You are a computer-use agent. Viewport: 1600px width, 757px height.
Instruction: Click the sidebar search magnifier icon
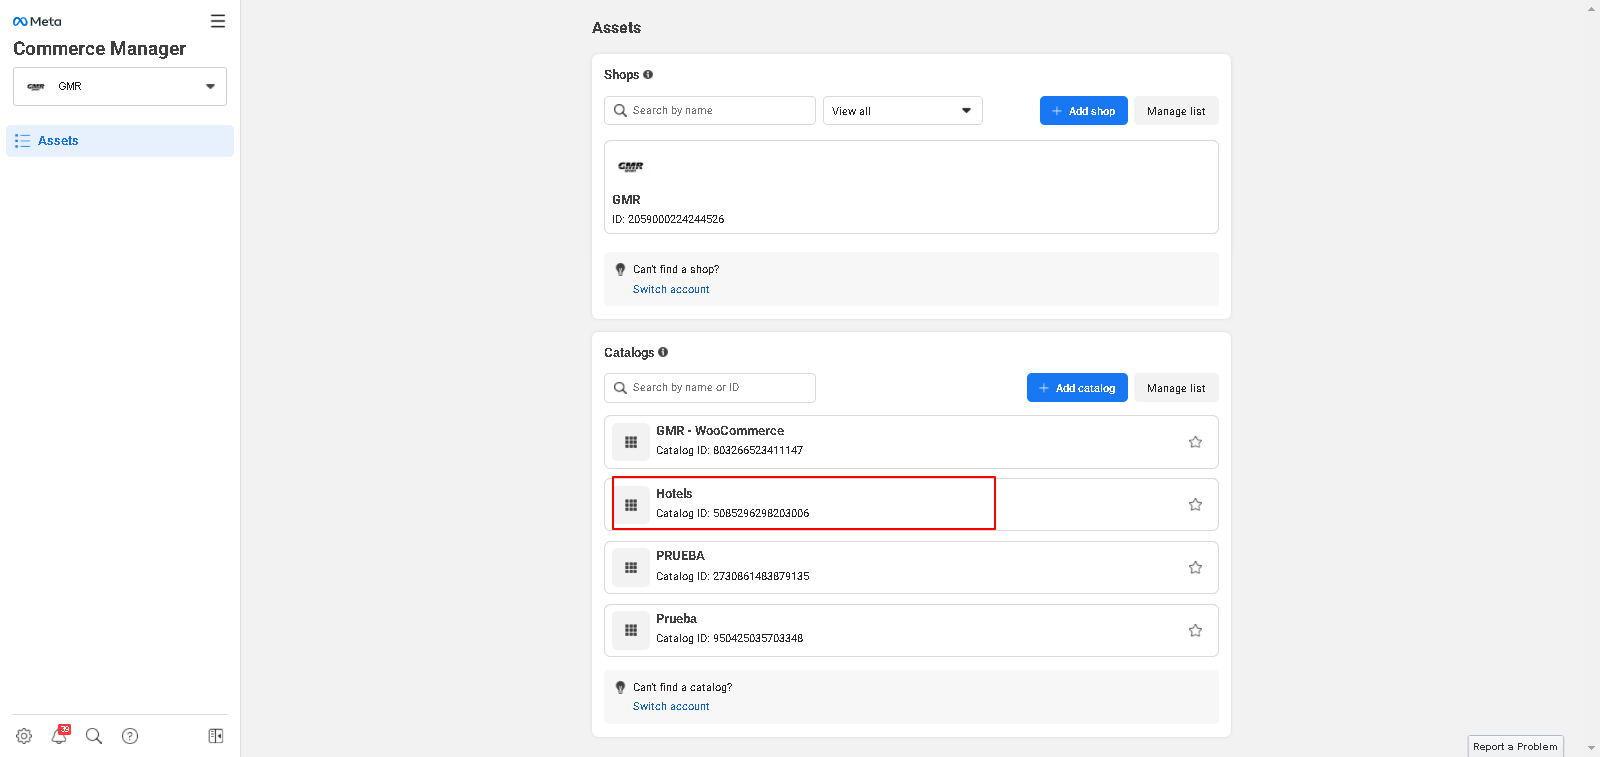(94, 736)
